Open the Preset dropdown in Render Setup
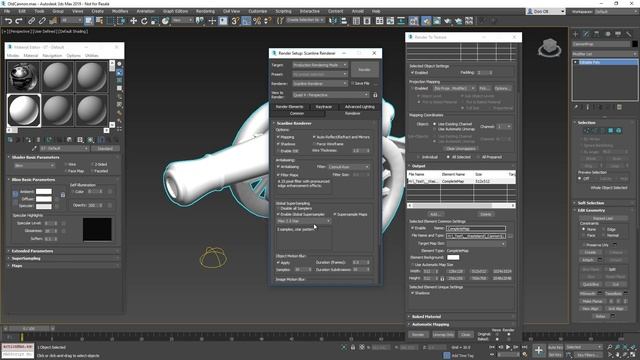Screen dimensions: 640x360 (320, 74)
